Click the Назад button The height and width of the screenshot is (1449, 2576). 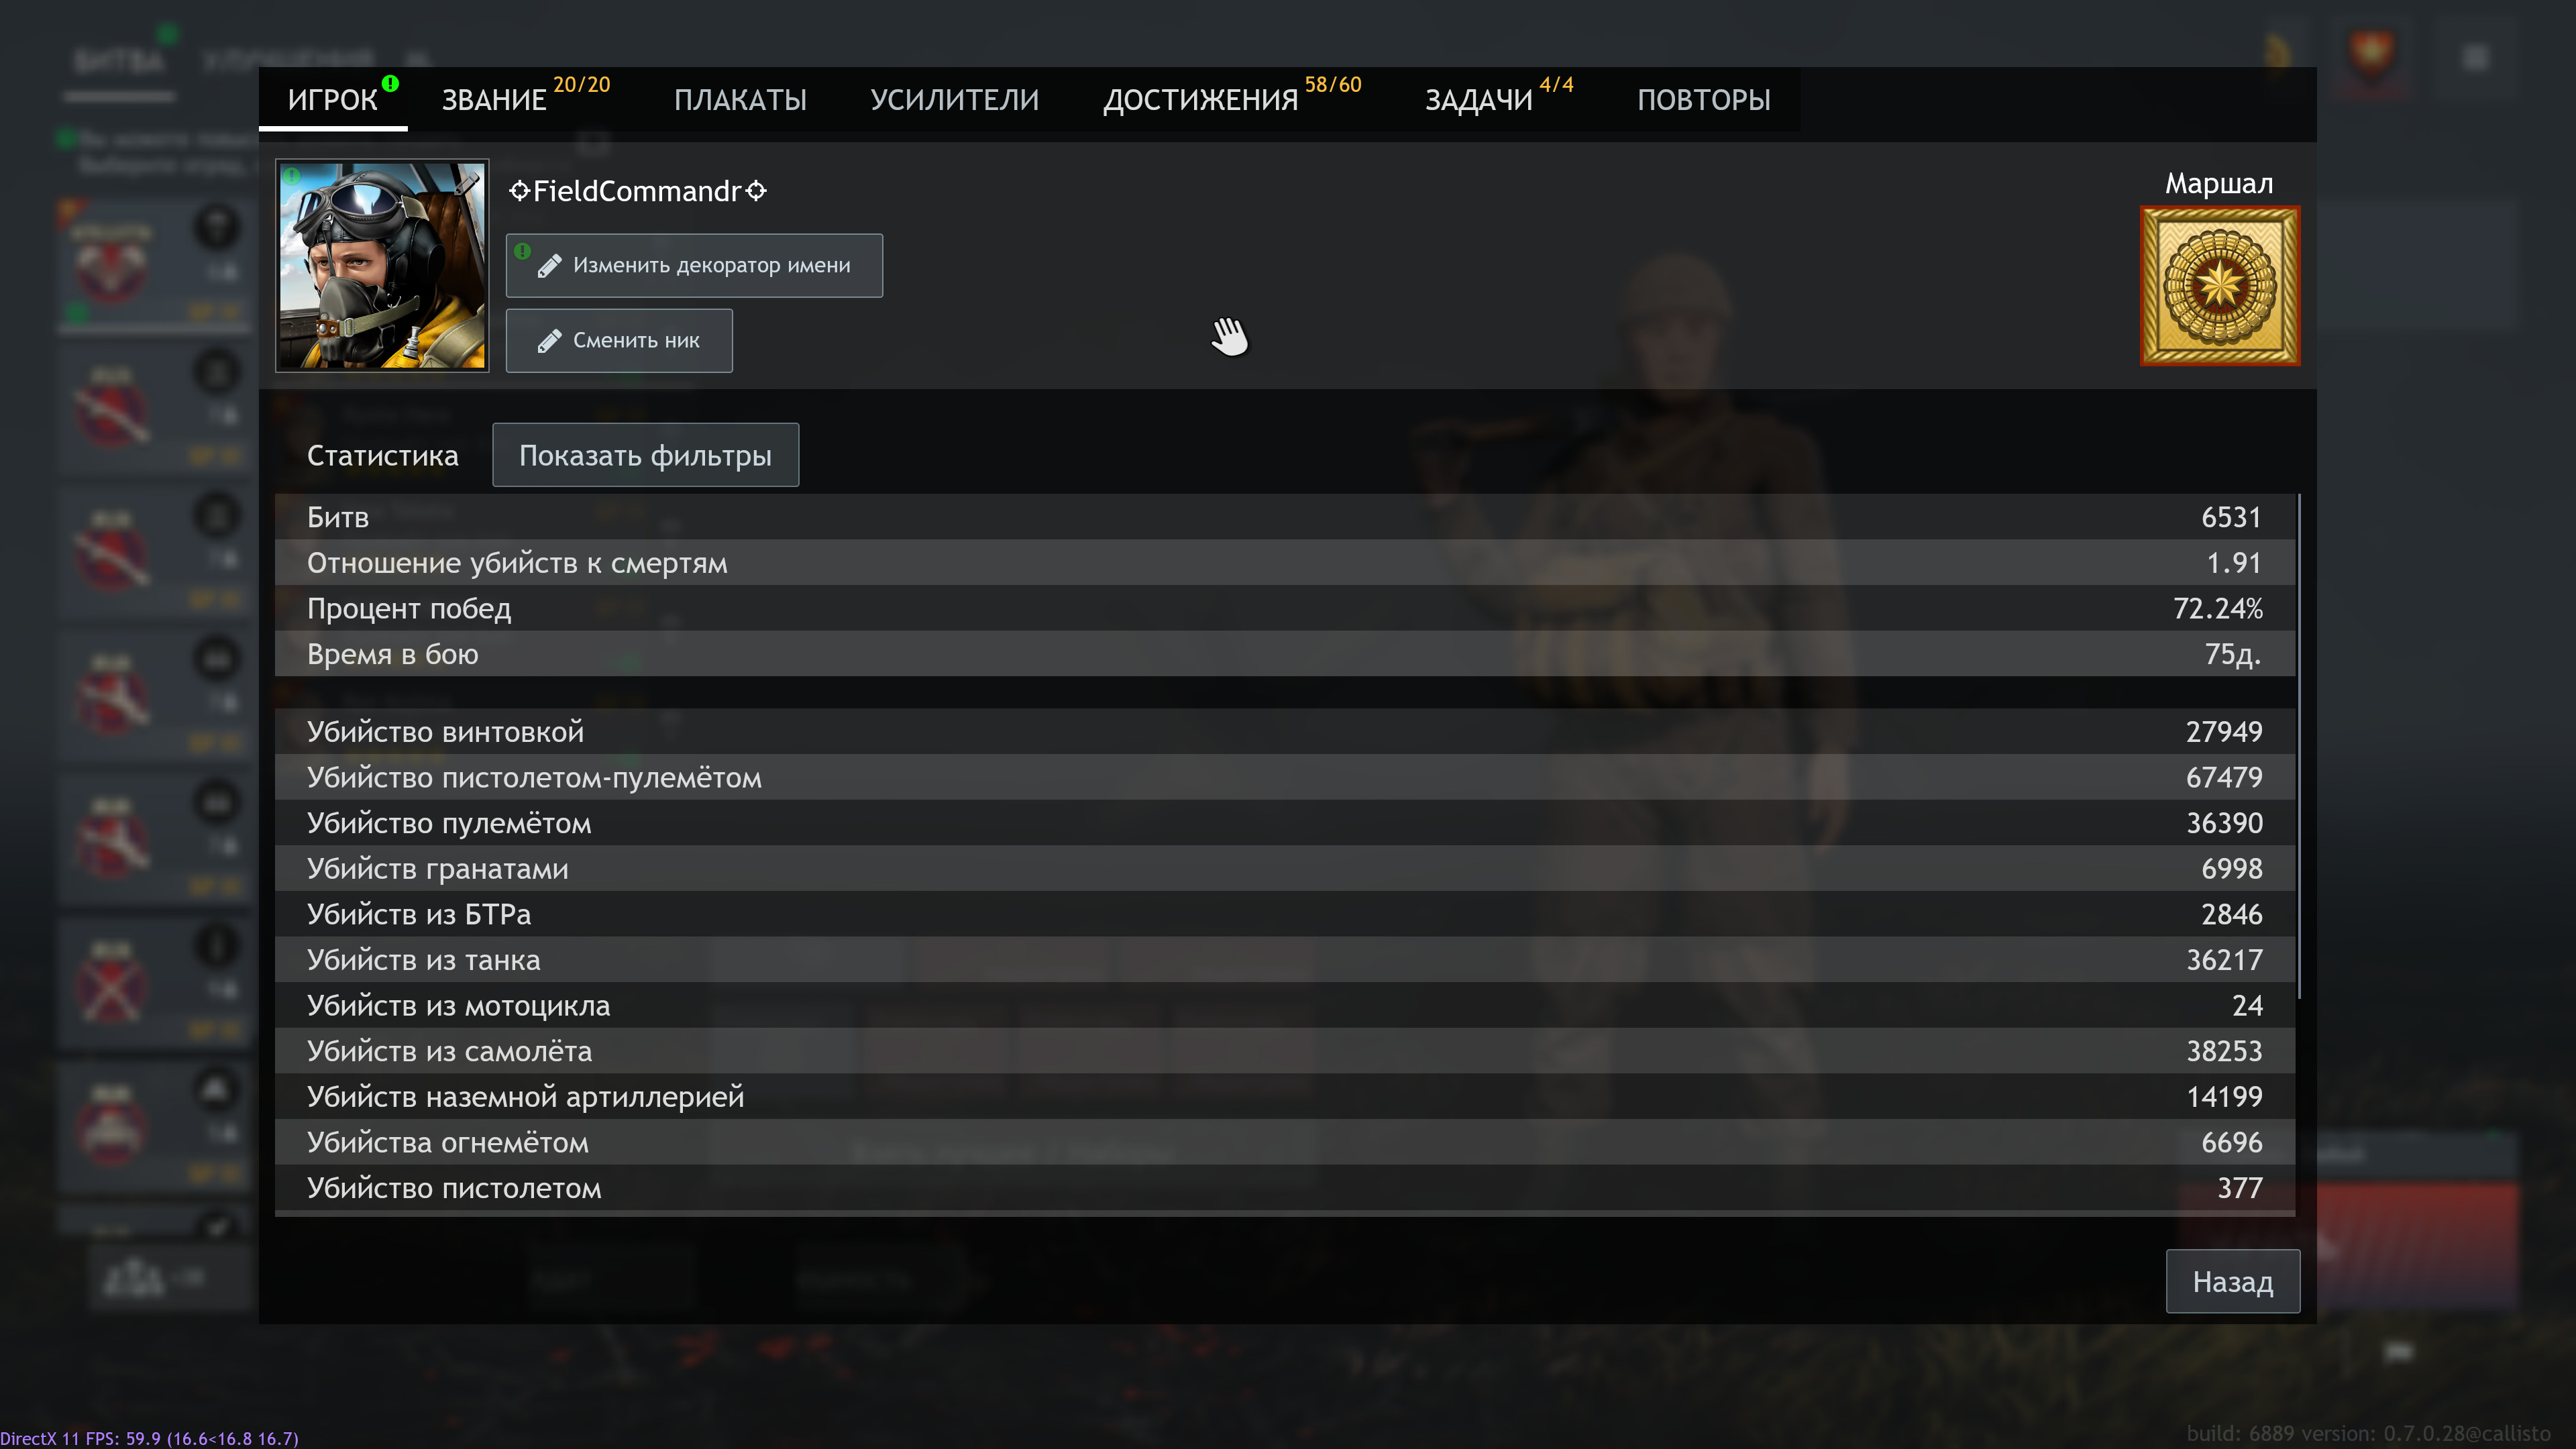[2232, 1281]
